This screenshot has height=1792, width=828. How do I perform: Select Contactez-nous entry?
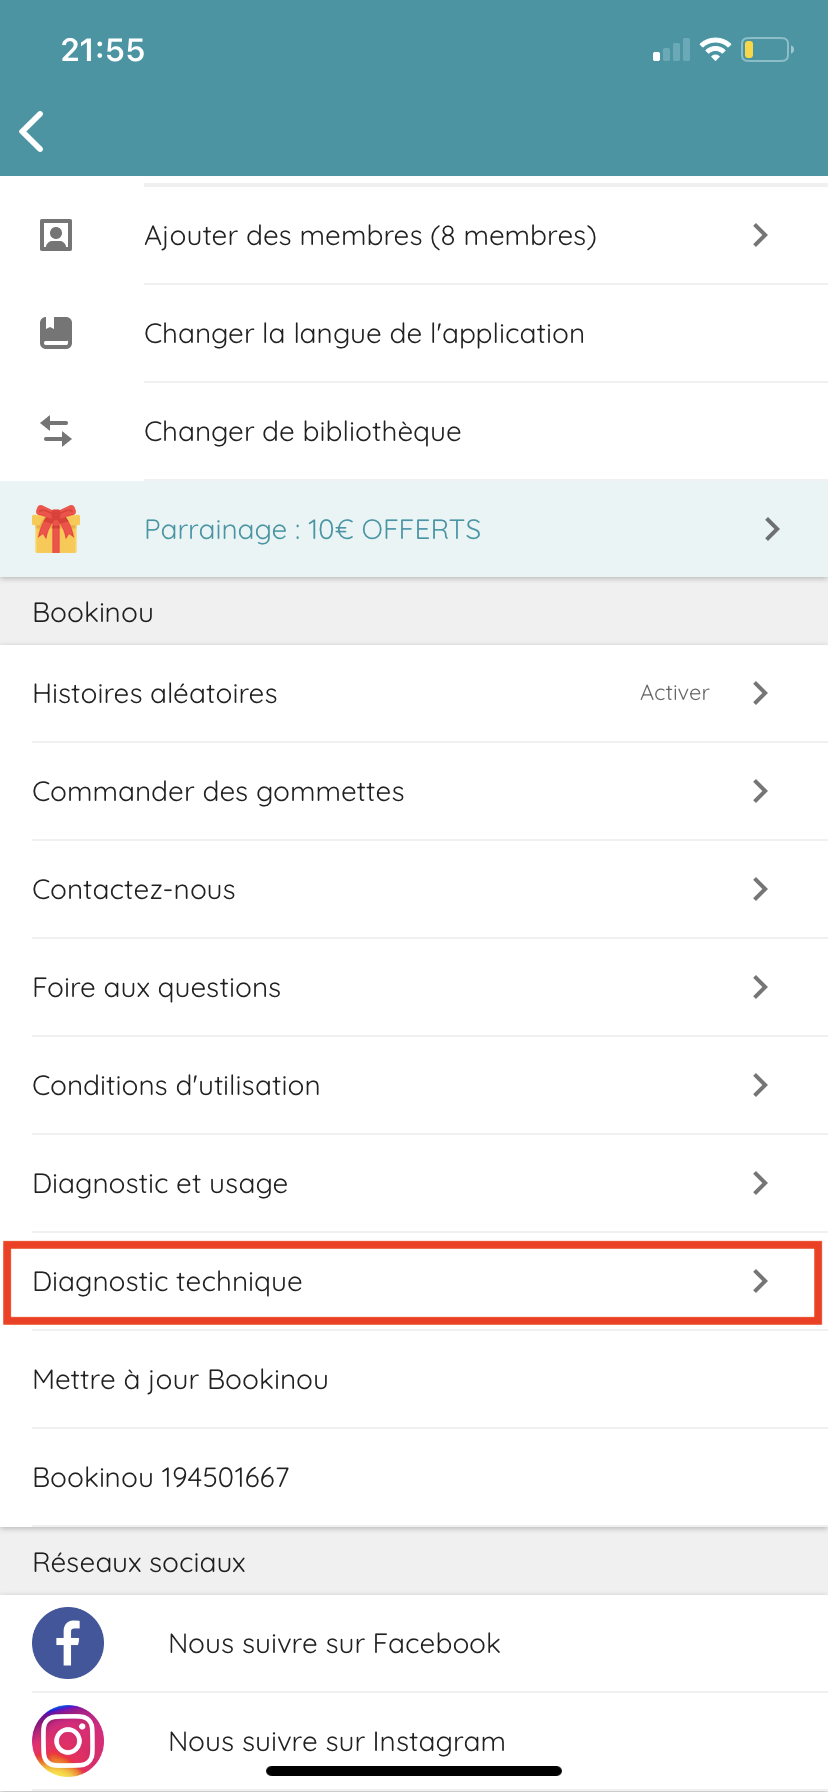pyautogui.click(x=414, y=889)
